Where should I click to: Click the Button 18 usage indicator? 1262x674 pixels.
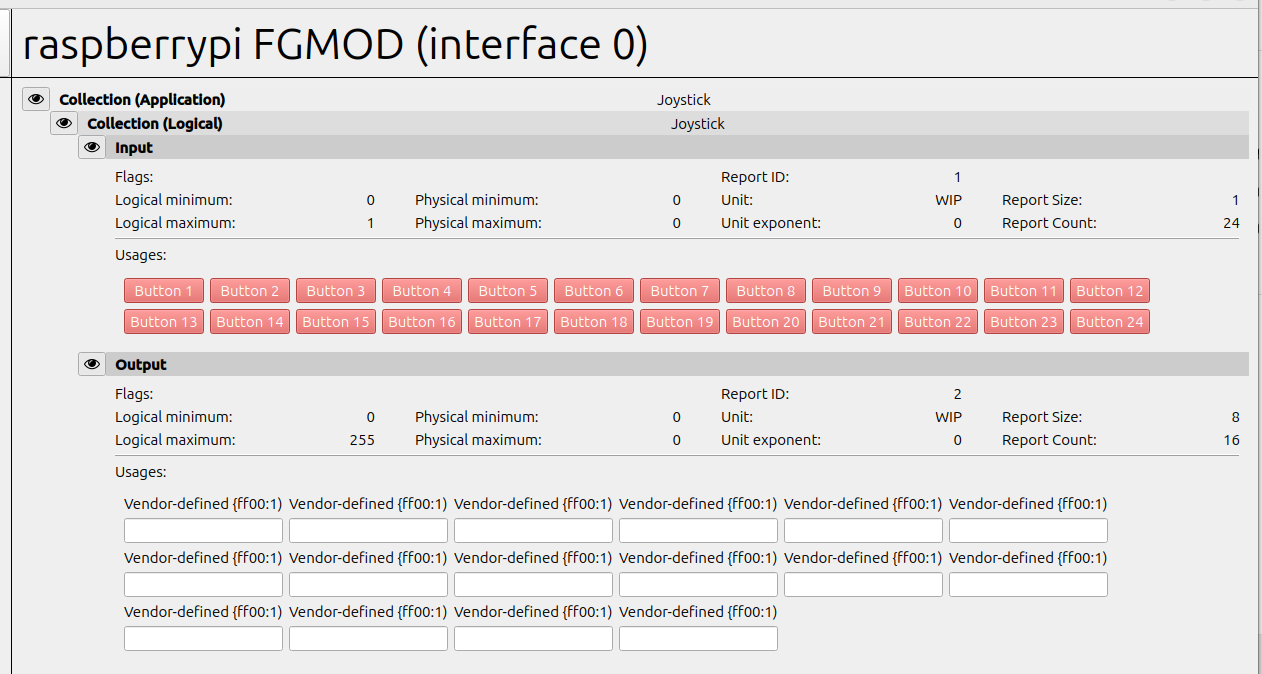tap(594, 322)
